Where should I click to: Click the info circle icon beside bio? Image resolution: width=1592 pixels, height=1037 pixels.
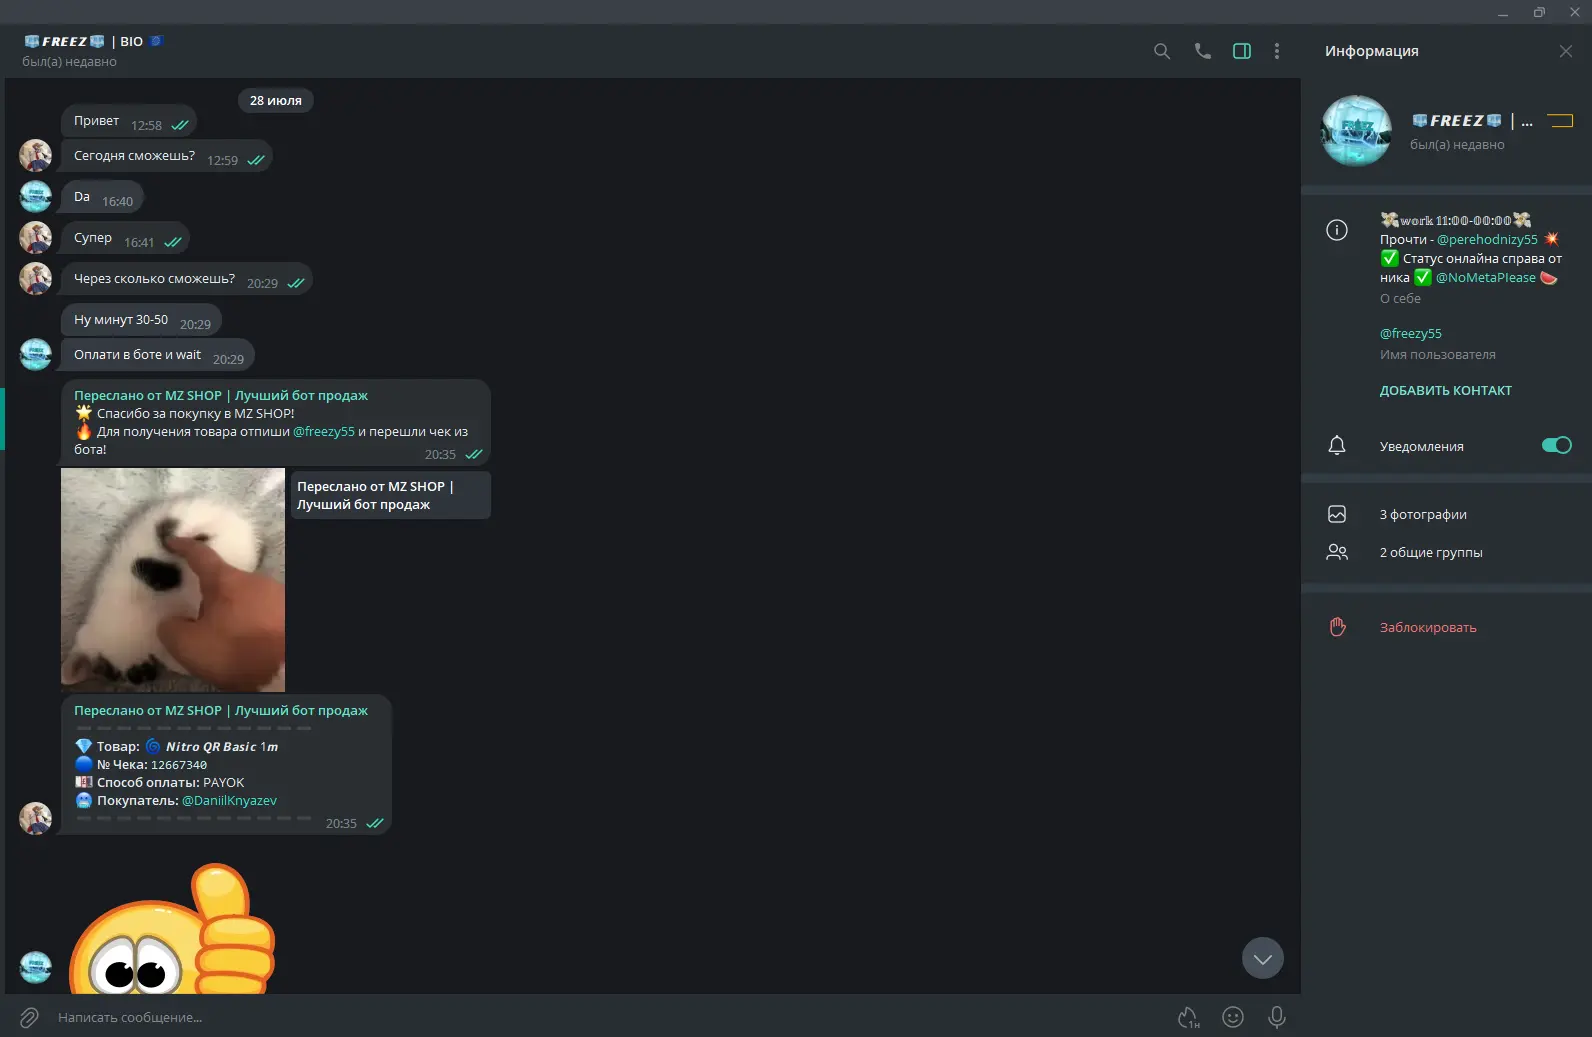[1337, 230]
